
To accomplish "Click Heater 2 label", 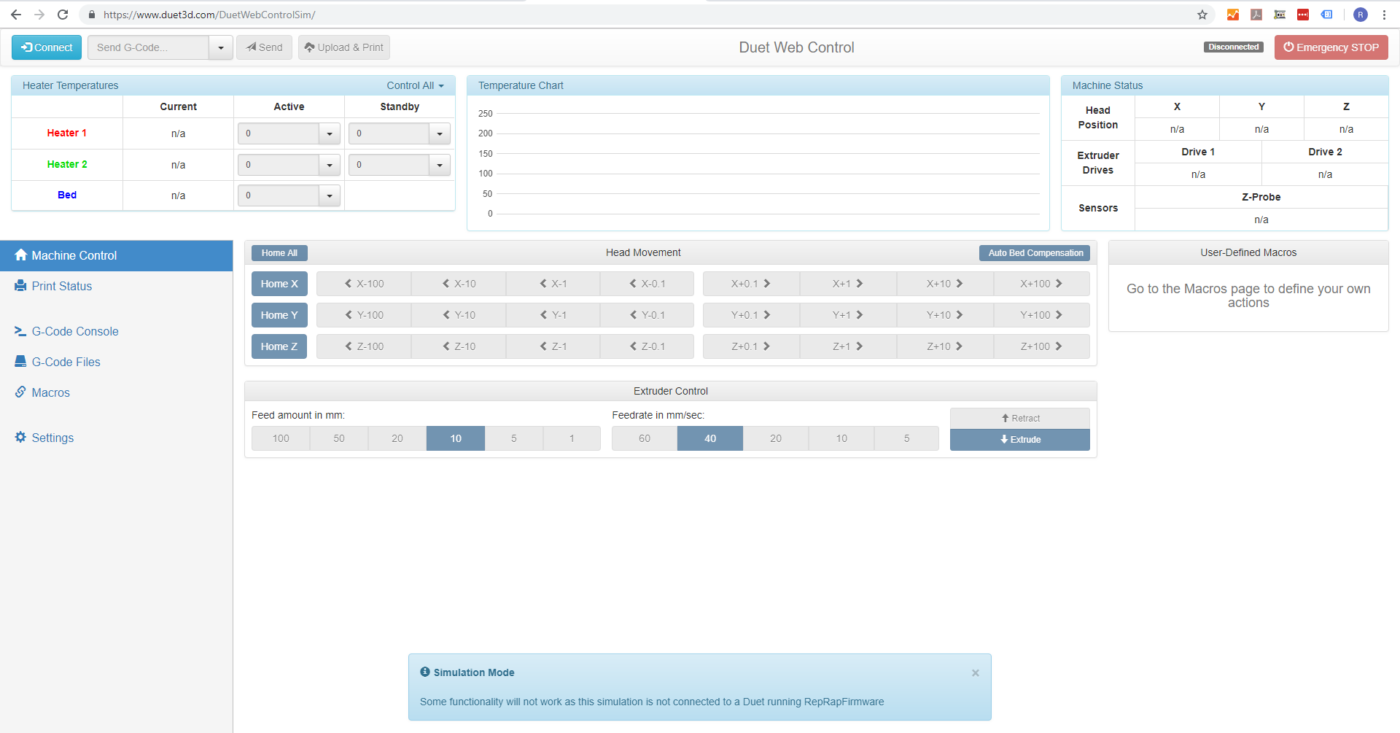I will pyautogui.click(x=67, y=164).
